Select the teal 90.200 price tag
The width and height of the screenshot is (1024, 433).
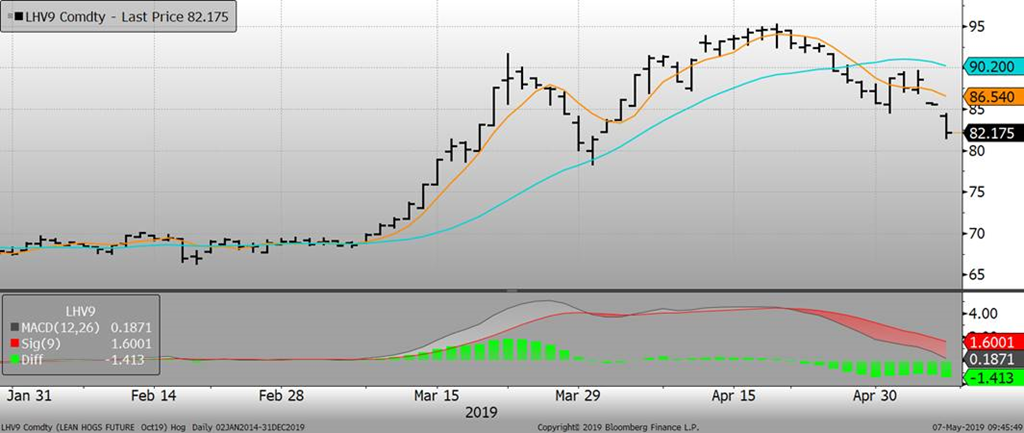click(991, 67)
